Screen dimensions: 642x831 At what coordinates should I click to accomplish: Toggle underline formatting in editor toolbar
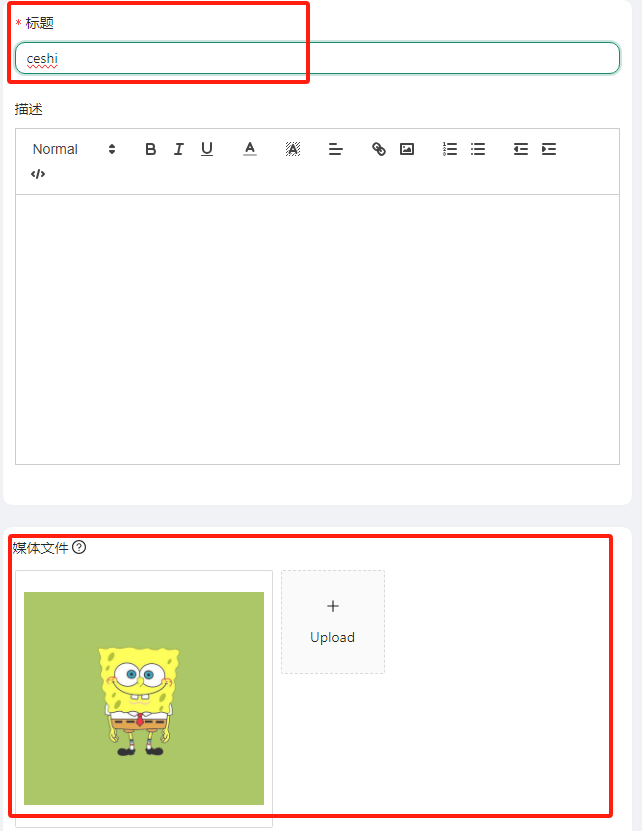point(207,149)
